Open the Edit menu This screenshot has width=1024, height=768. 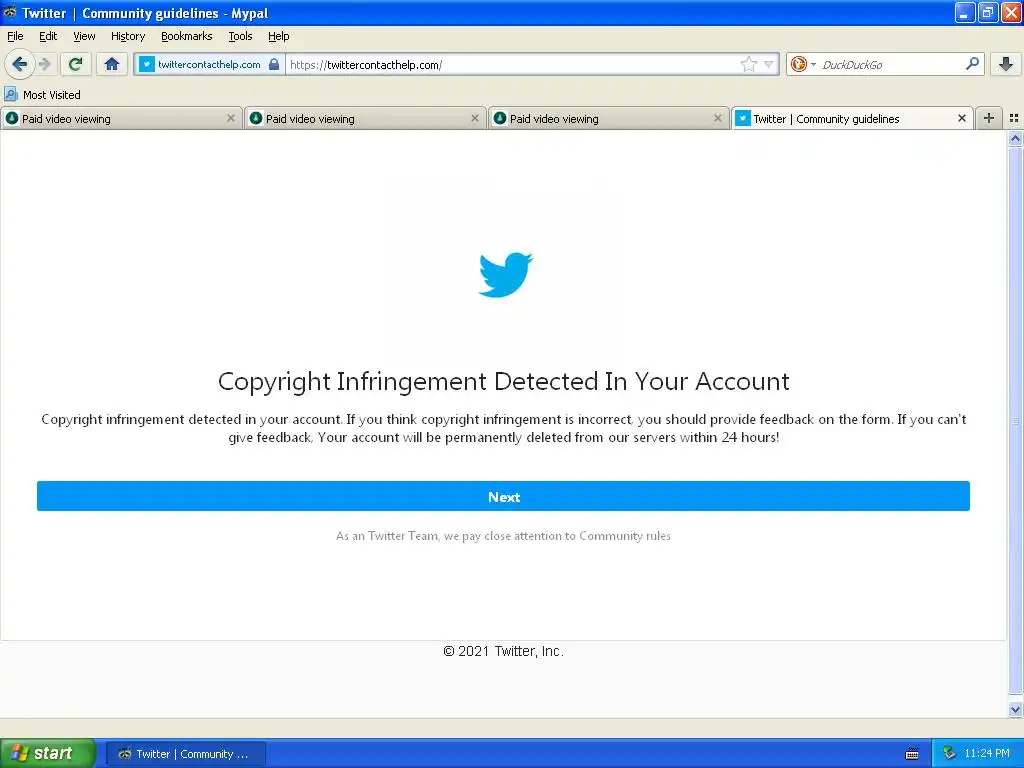point(48,36)
